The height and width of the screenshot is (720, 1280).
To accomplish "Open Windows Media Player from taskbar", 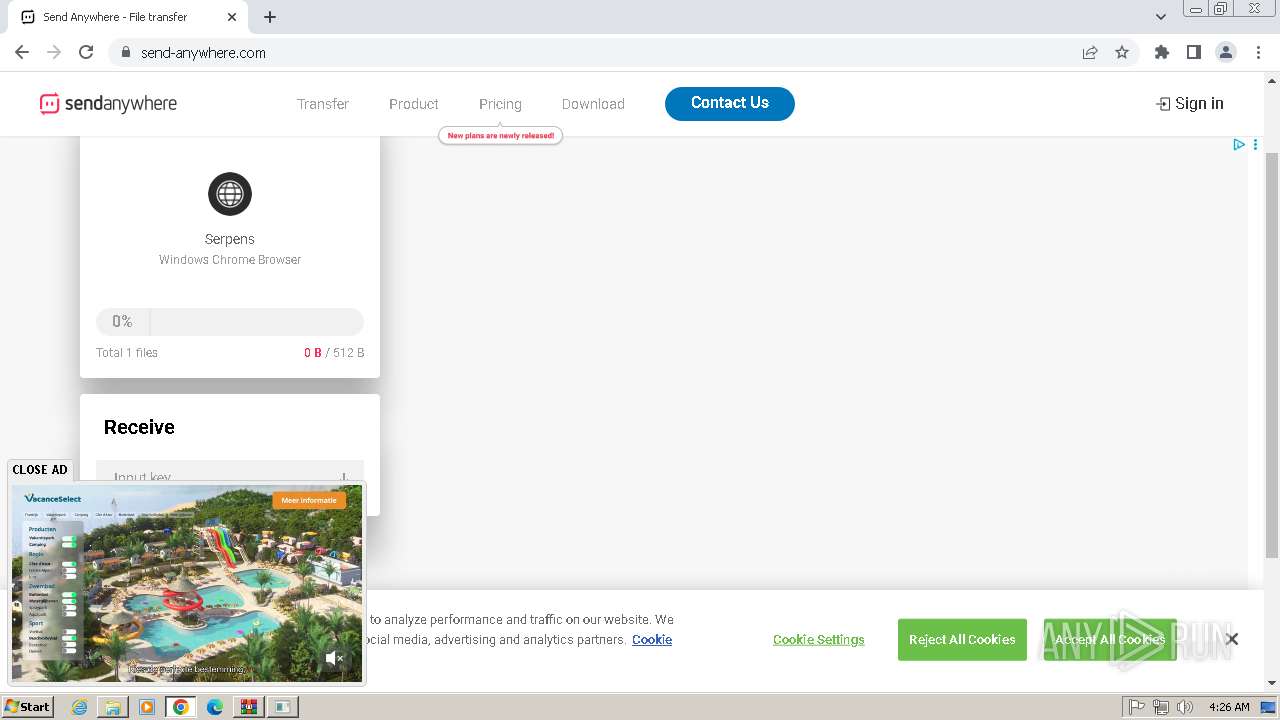I will click(147, 707).
